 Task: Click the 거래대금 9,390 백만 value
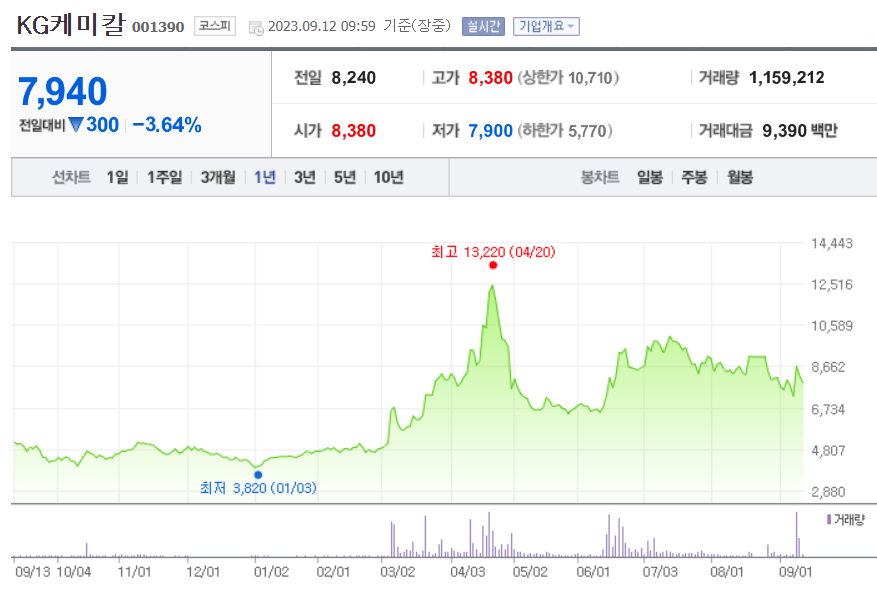point(800,131)
